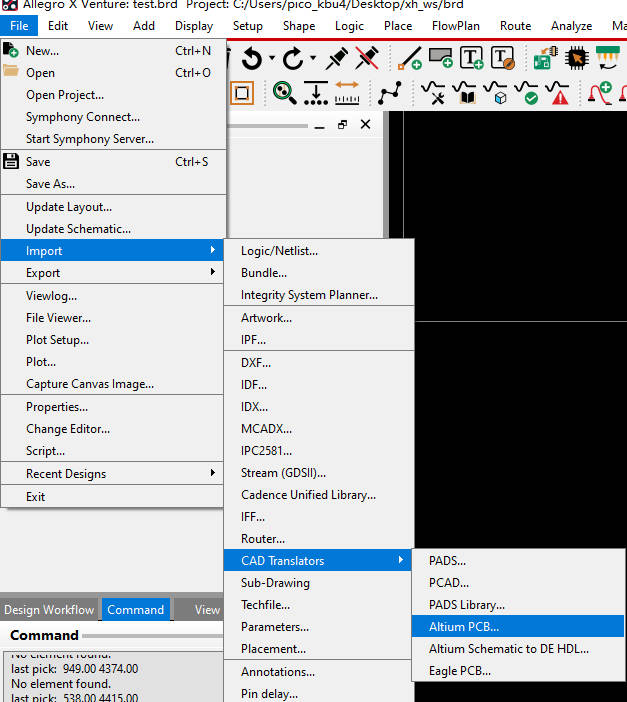Open the Analyze menu
Screen dimensions: 627x702
tap(571, 26)
